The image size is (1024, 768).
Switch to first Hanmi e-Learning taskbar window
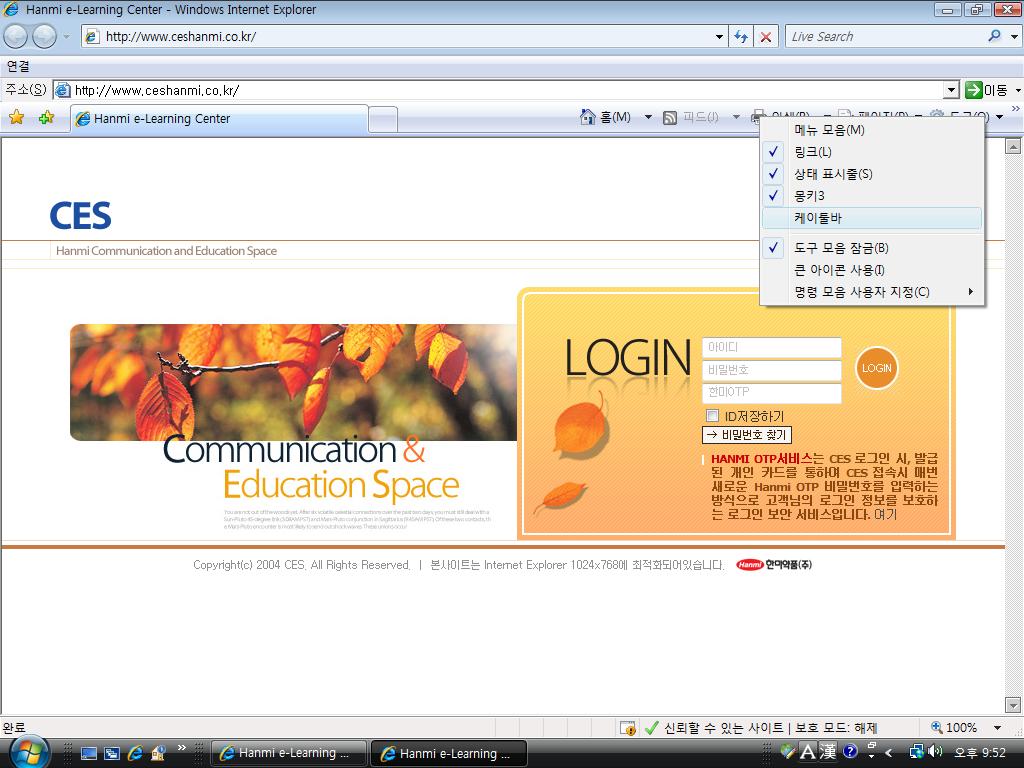click(x=290, y=753)
